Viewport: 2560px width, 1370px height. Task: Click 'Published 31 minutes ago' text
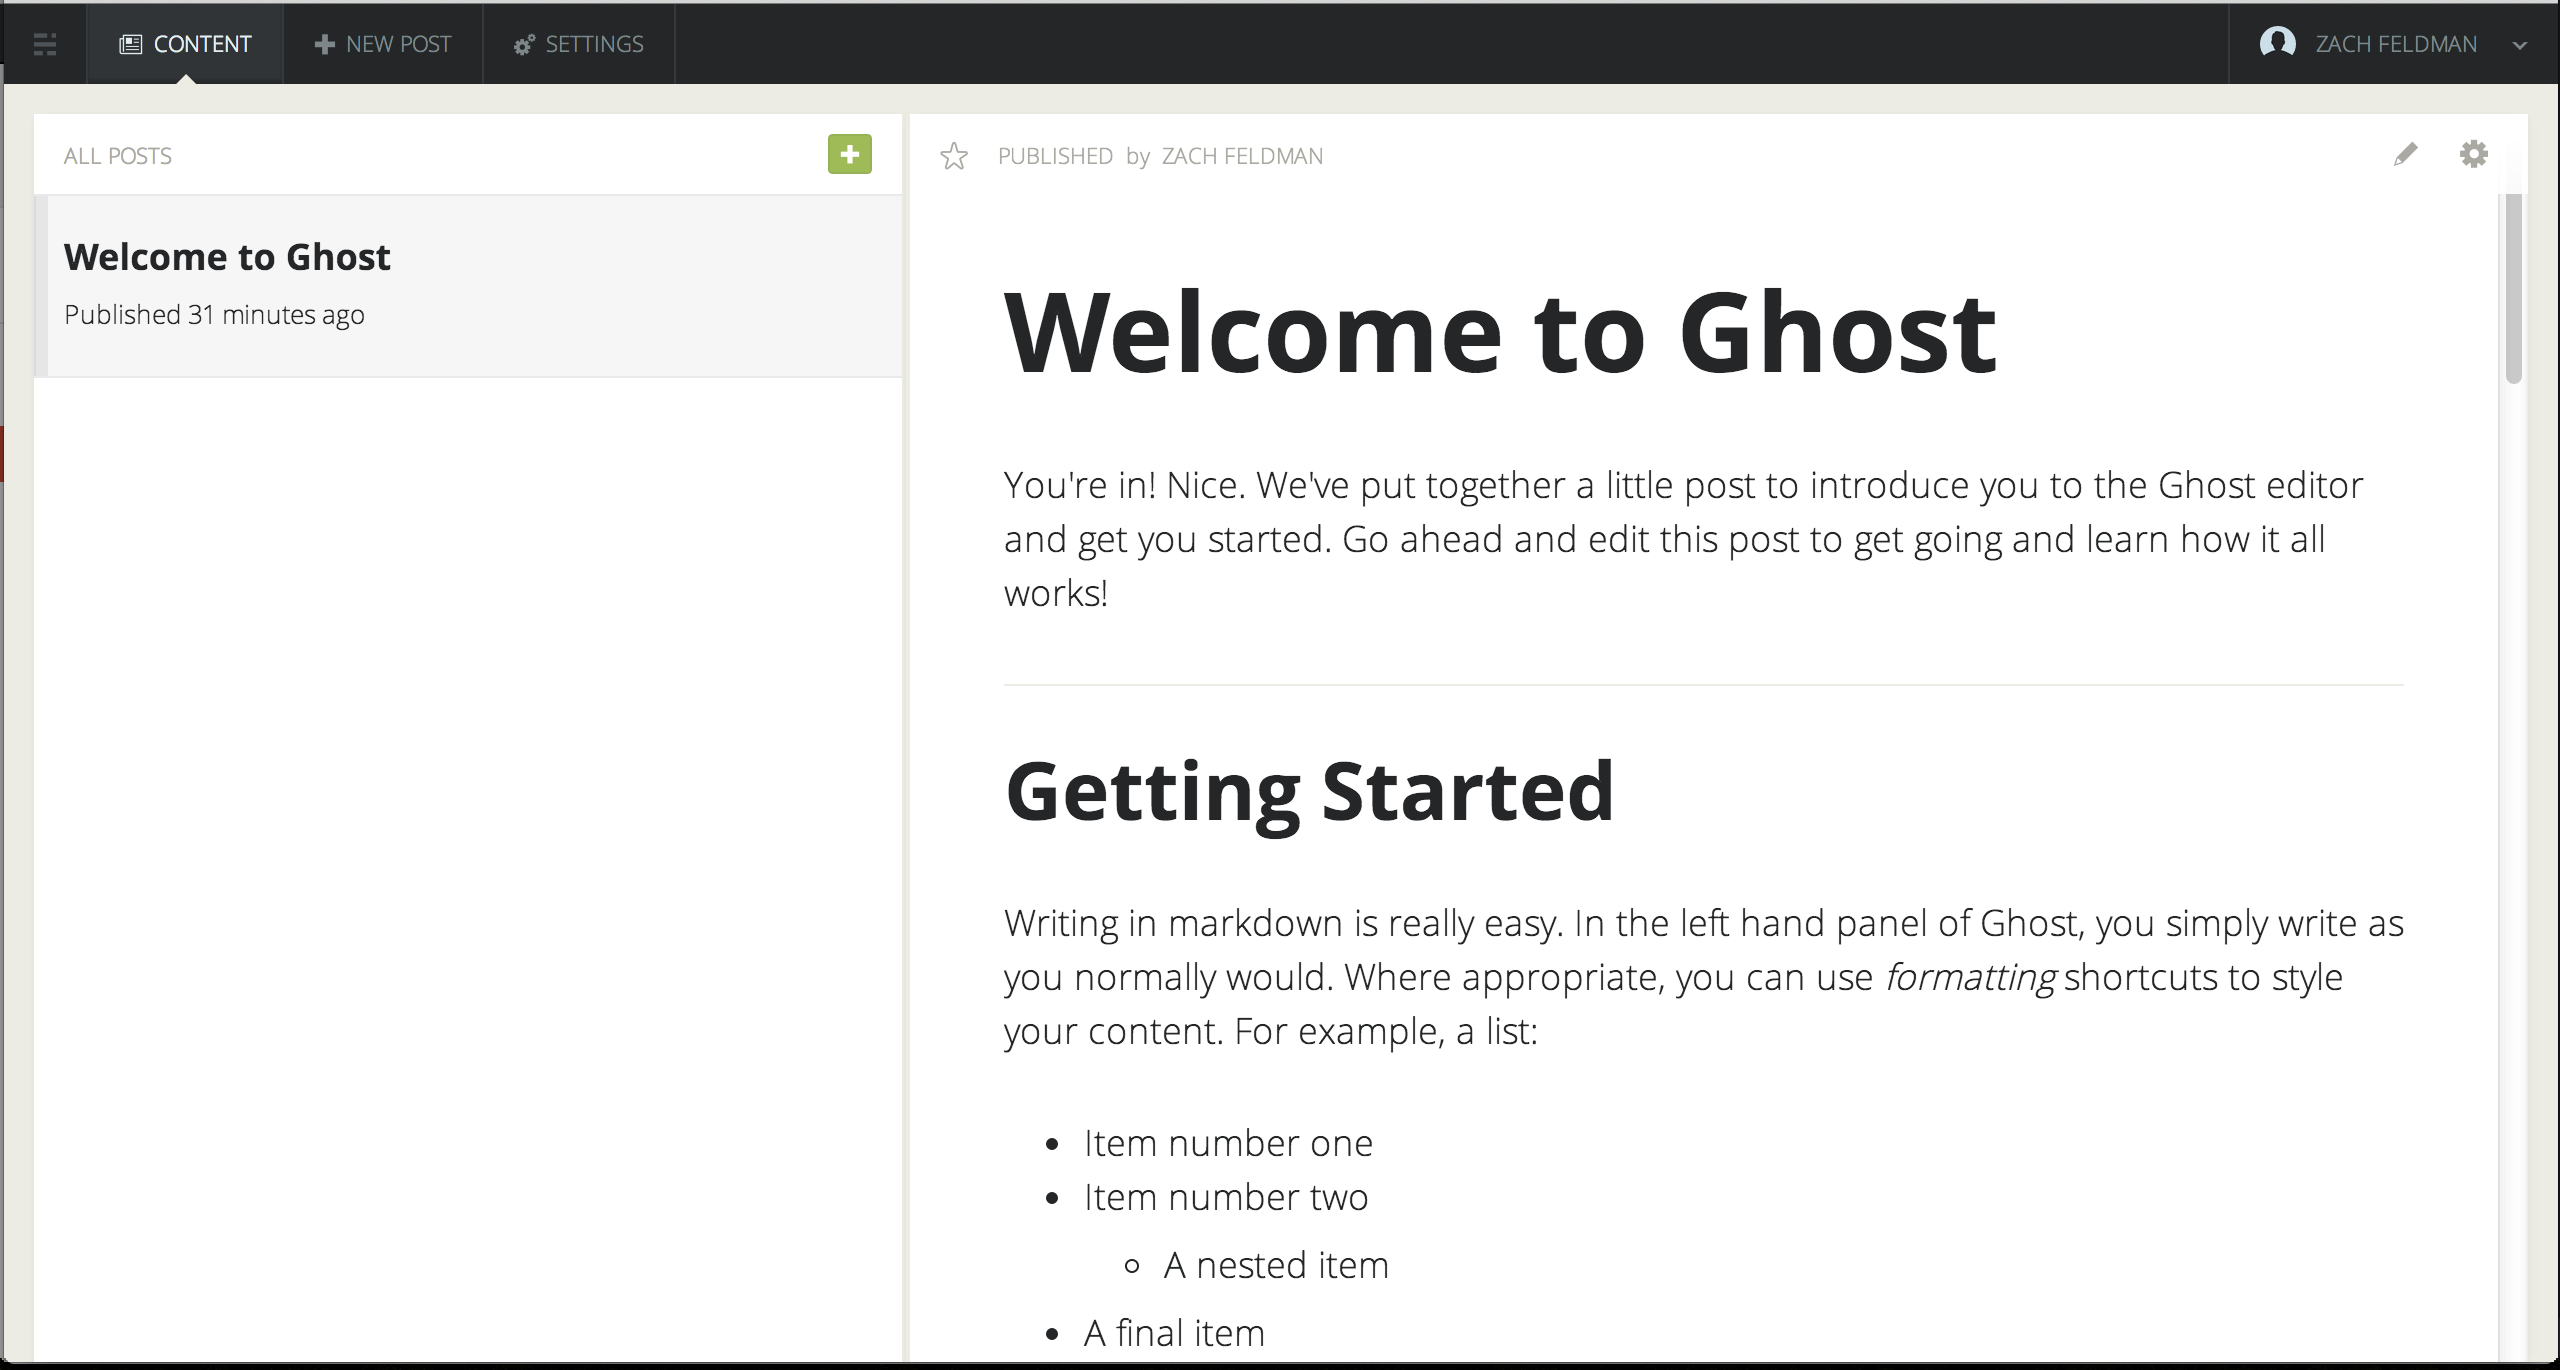click(214, 315)
